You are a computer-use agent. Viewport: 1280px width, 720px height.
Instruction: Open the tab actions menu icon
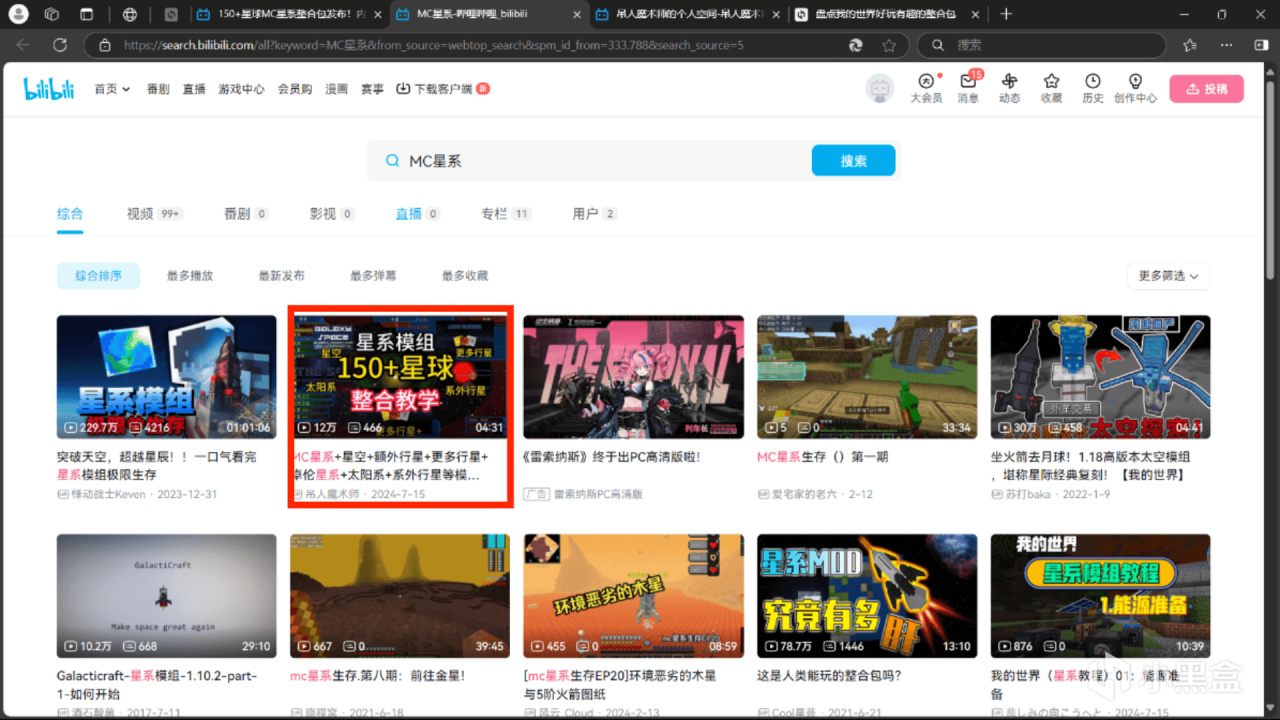[86, 15]
